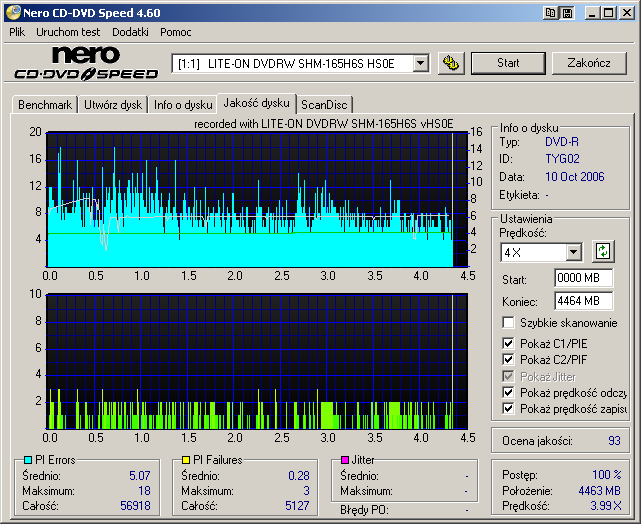
Task: Click the Ocena jakości value 93
Action: click(614, 441)
